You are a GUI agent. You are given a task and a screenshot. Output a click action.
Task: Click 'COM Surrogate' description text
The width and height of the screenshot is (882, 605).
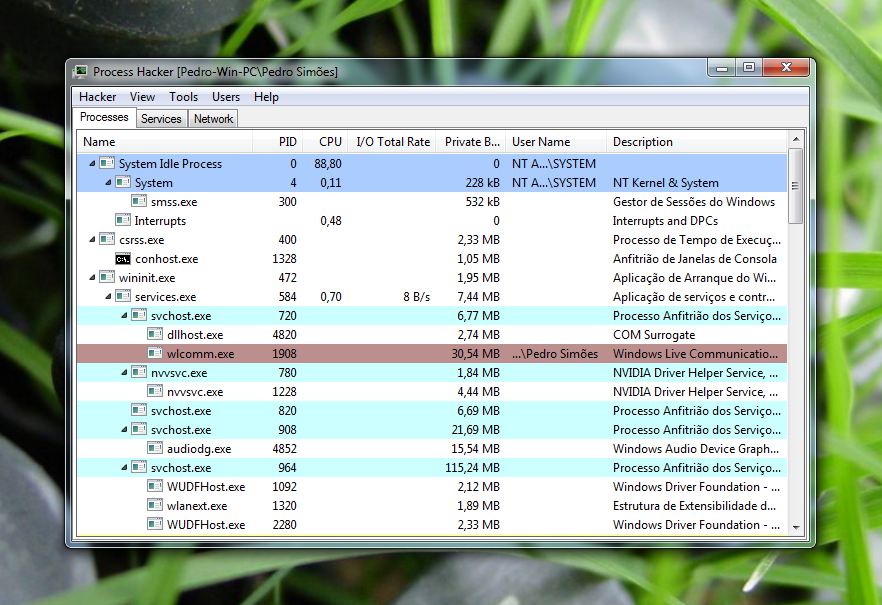654,335
